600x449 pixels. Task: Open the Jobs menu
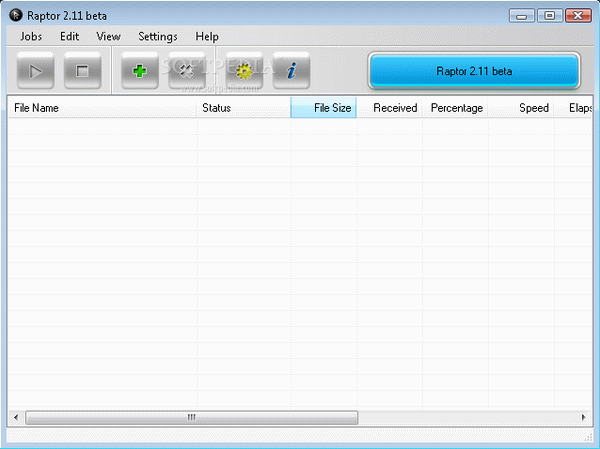31,36
